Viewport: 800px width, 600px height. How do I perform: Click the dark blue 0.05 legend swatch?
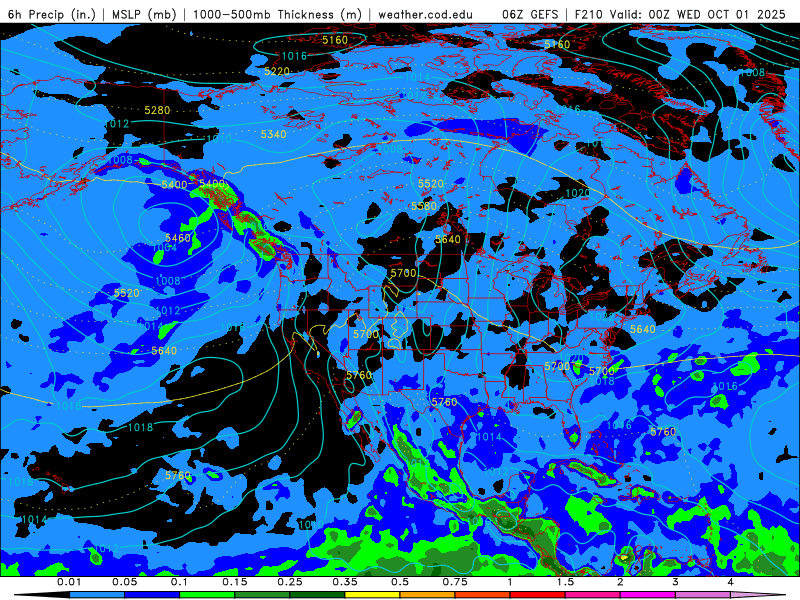(152, 595)
